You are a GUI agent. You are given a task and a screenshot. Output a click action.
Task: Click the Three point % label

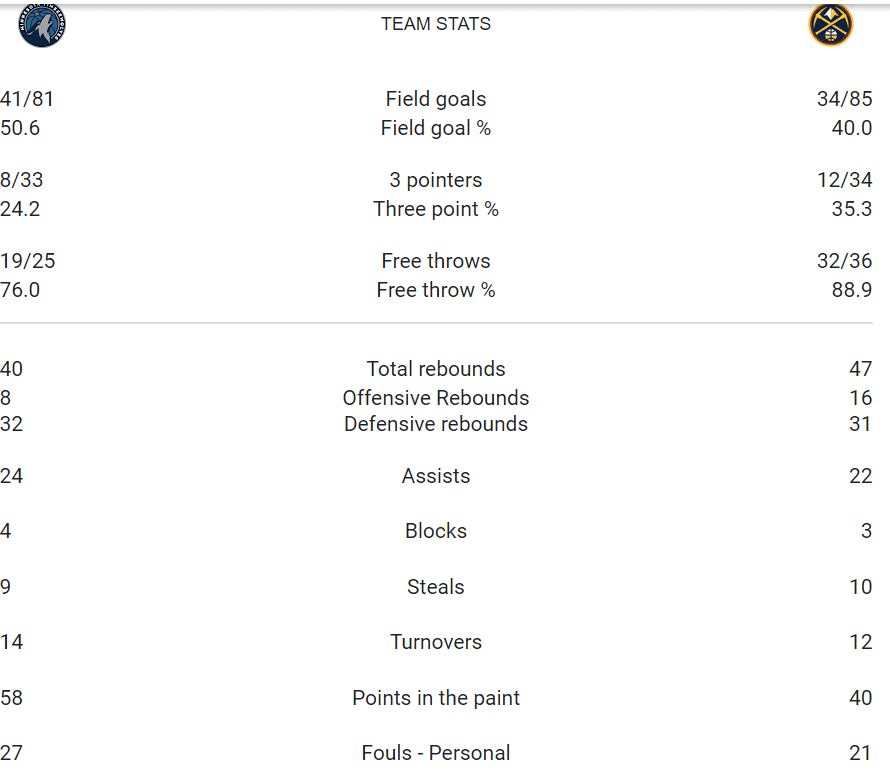436,209
